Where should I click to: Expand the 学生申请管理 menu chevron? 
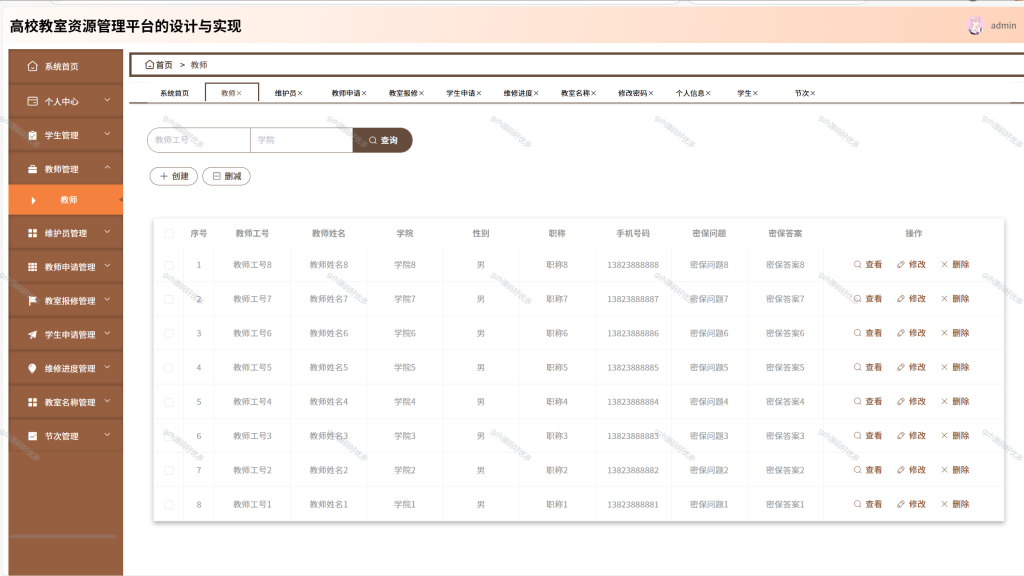coord(107,334)
